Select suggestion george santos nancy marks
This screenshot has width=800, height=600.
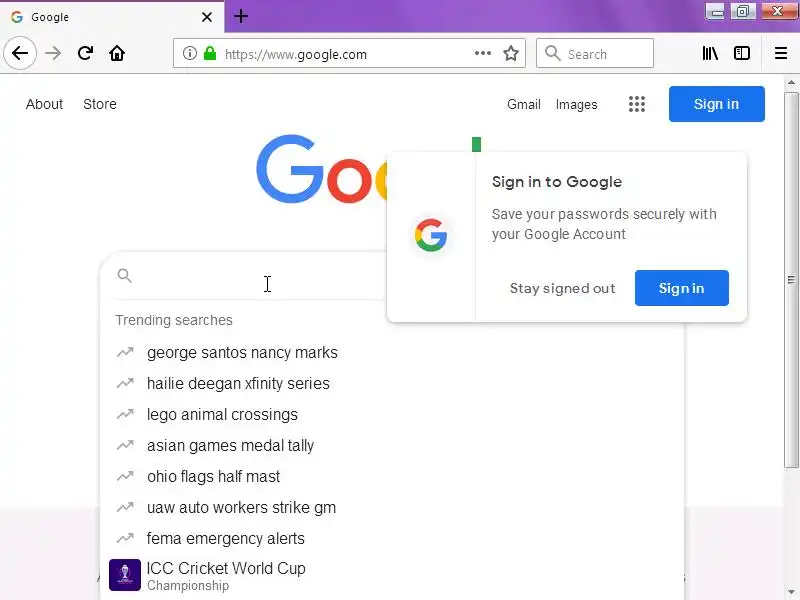coord(242,353)
